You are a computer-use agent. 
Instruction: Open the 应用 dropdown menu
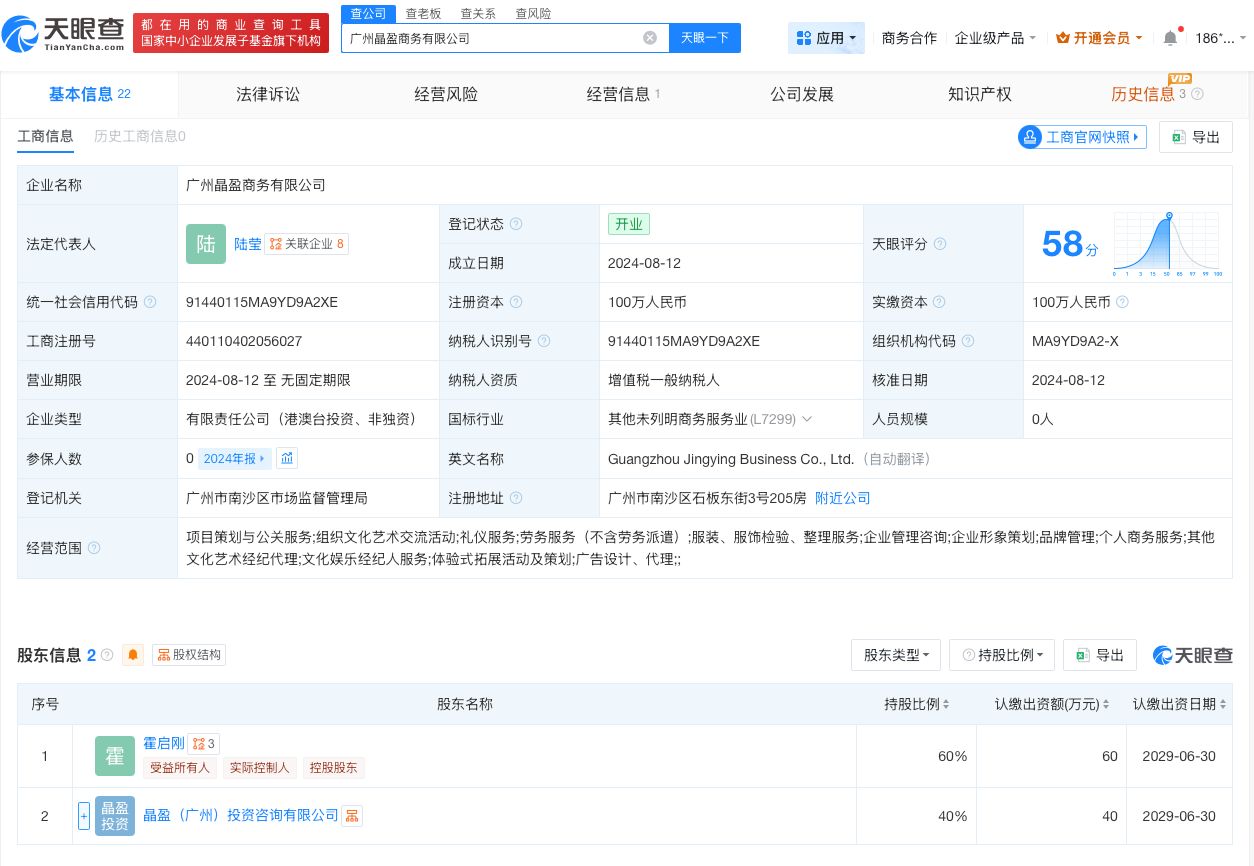pyautogui.click(x=826, y=37)
